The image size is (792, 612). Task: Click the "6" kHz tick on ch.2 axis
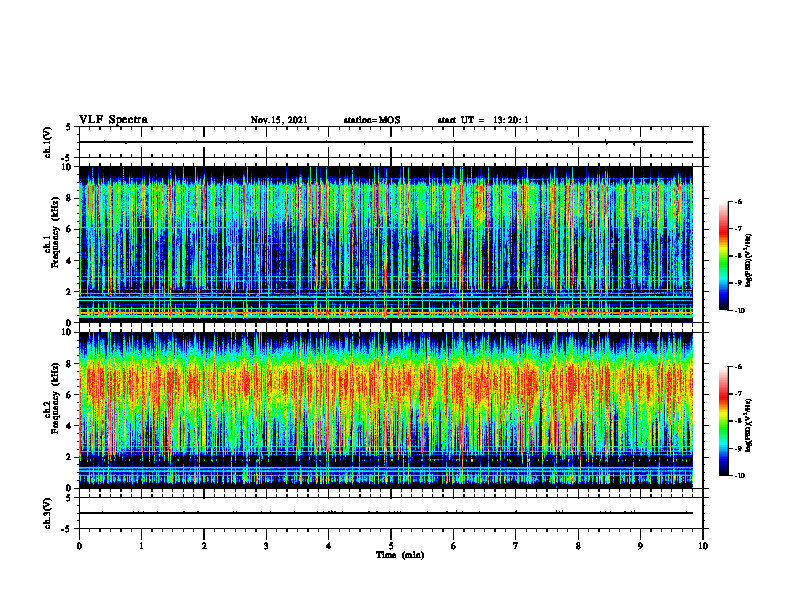(x=70, y=395)
